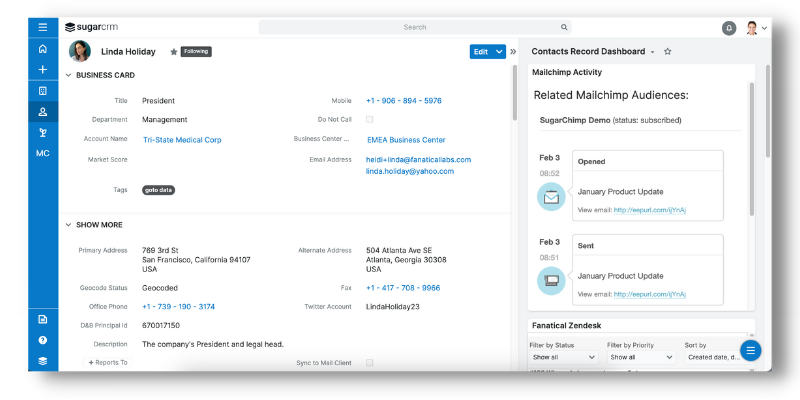800x400 pixels.
Task: Click the Mailchimp Activity dashlet scrollbar
Action: (751, 148)
